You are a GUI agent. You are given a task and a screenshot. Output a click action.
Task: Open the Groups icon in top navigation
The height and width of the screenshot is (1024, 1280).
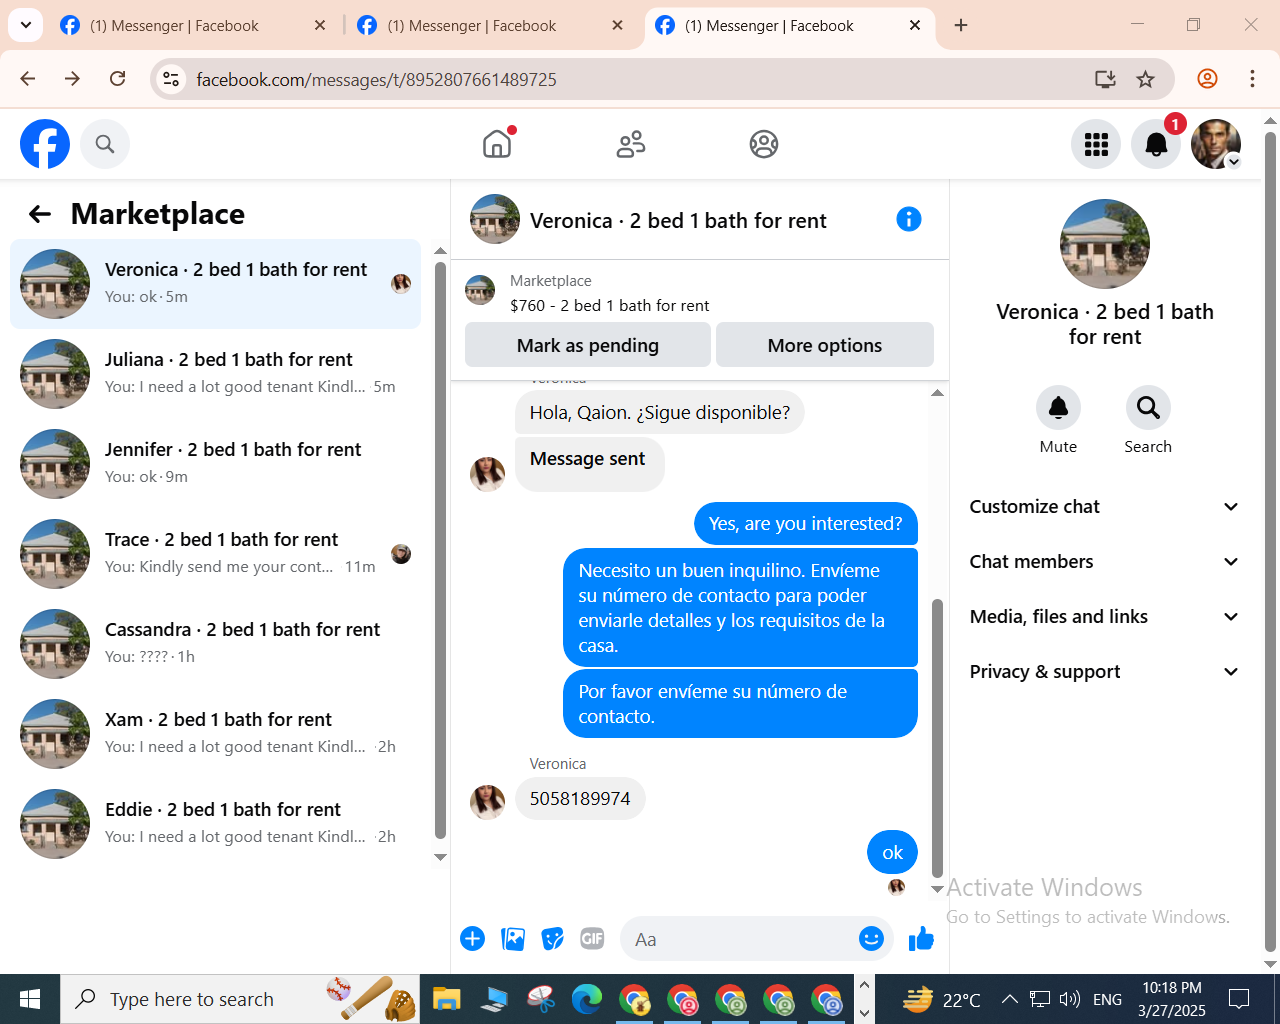pos(764,144)
